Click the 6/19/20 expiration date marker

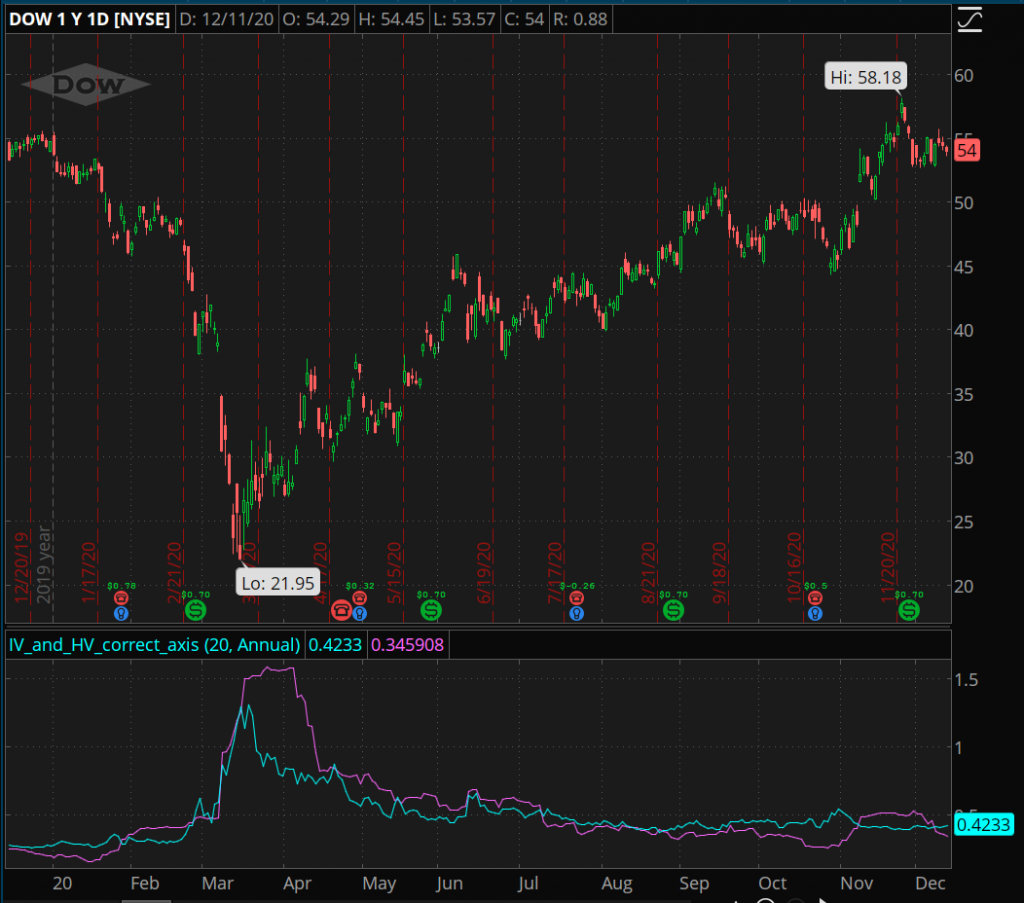coord(484,572)
